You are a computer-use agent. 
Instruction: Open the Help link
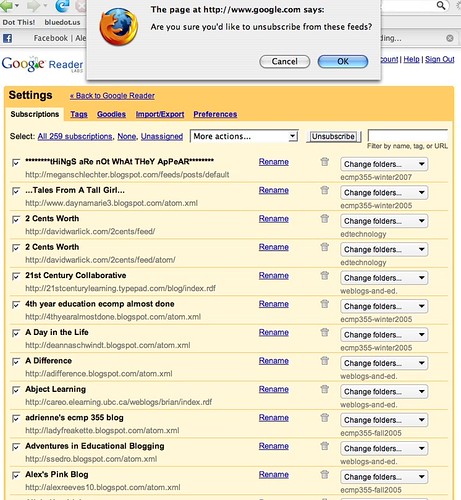(x=411, y=59)
